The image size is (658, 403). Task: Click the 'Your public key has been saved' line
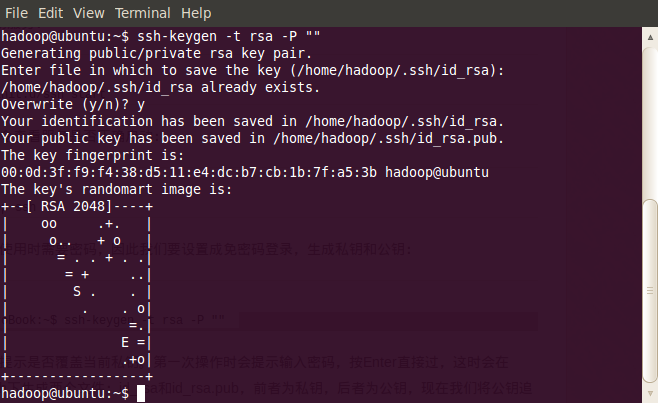point(252,139)
